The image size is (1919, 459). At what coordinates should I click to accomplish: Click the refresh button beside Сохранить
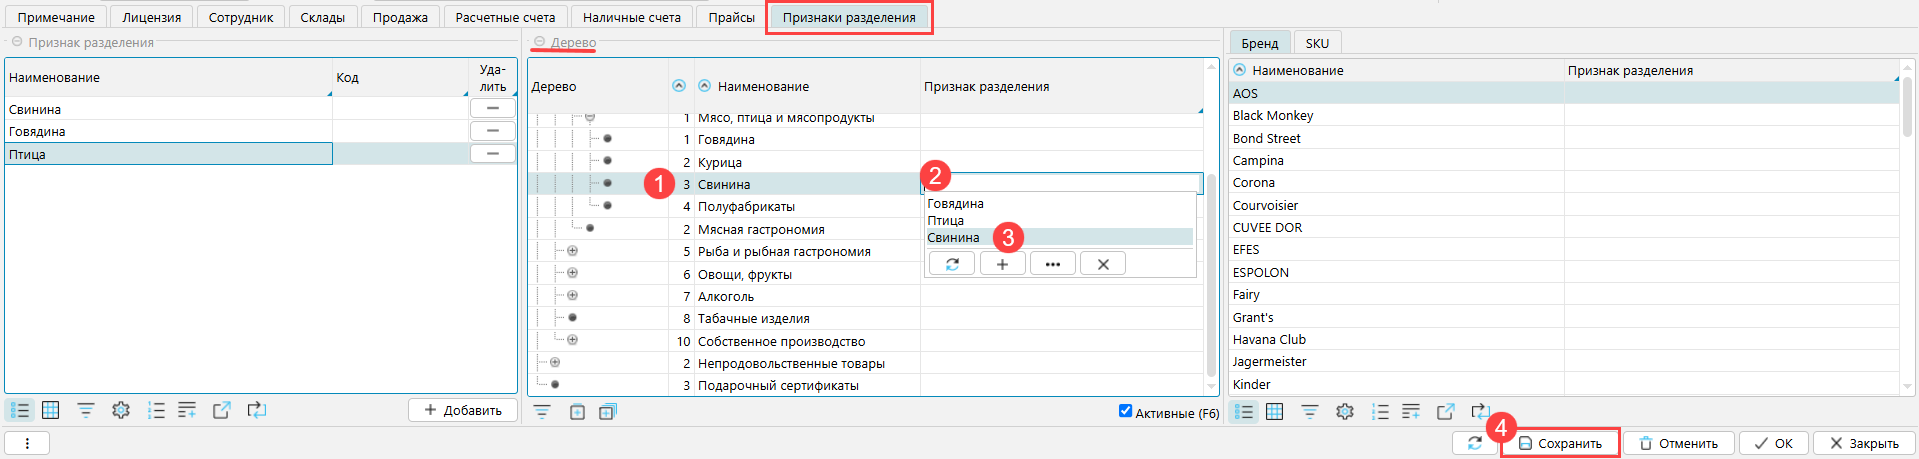[x=1475, y=443]
